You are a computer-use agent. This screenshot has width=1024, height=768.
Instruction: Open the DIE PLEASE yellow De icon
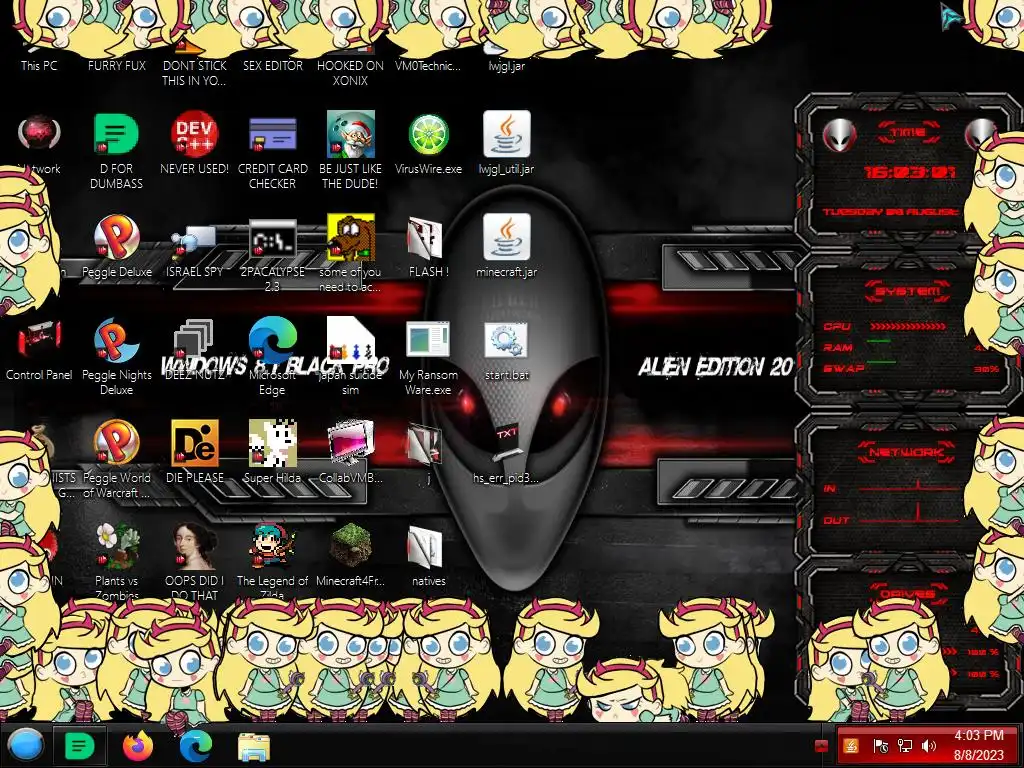(194, 443)
